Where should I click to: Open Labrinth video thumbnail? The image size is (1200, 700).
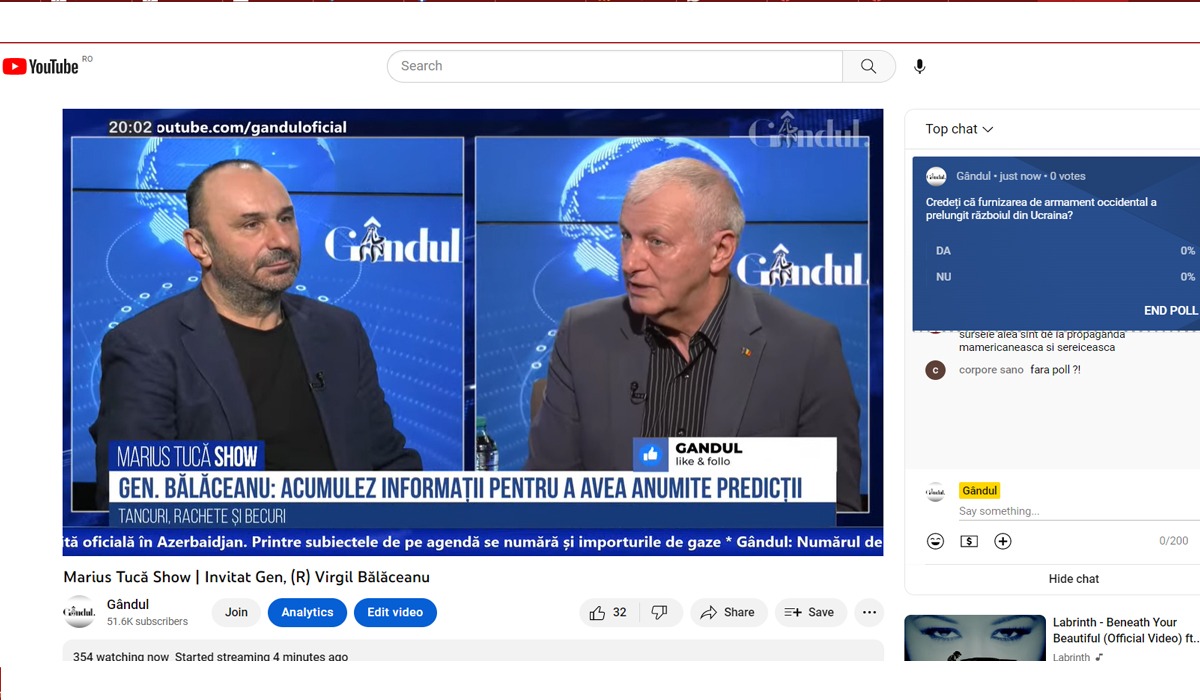coord(975,638)
